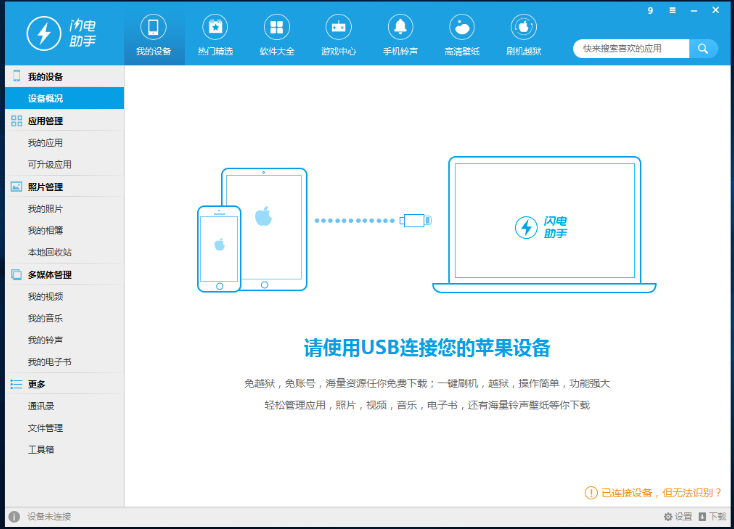Click the 闪电助手 lightning logo
The height and width of the screenshot is (529, 734).
(x=44, y=33)
